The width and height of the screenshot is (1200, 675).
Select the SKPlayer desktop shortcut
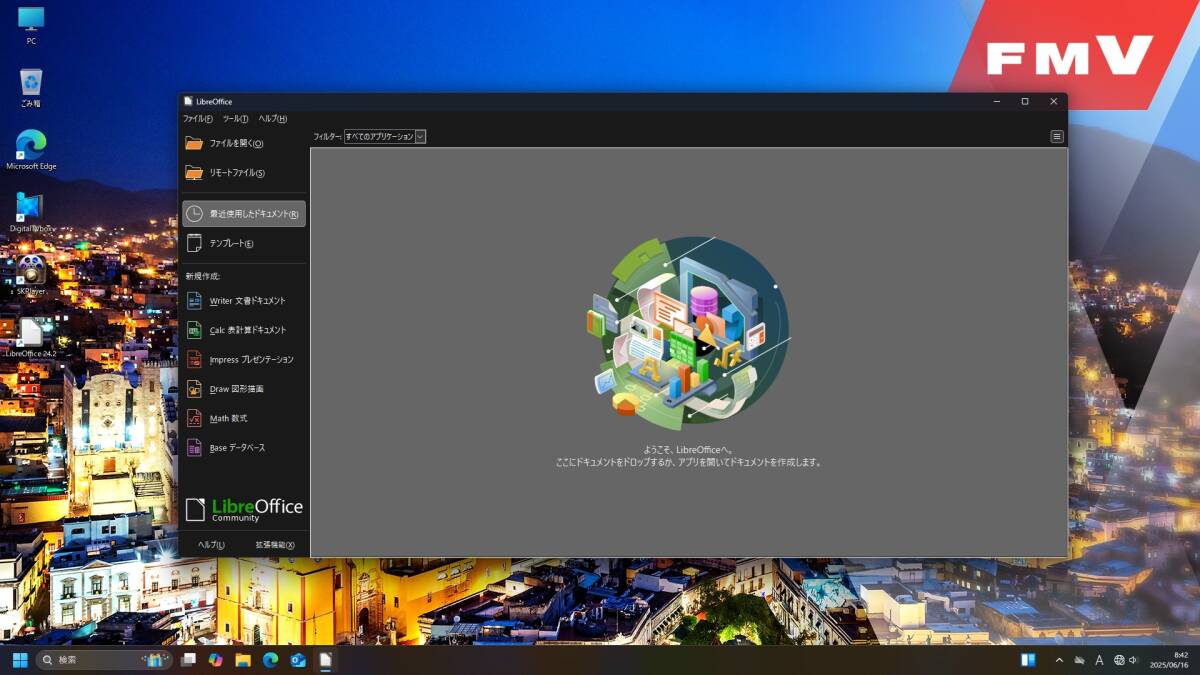[x=31, y=275]
